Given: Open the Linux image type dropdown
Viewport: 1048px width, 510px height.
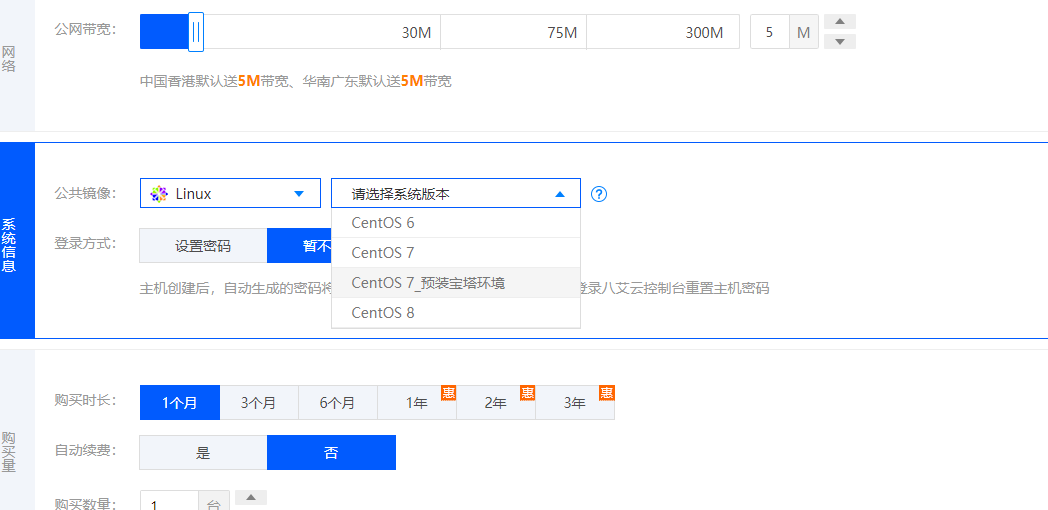Looking at the screenshot, I should [x=229, y=194].
